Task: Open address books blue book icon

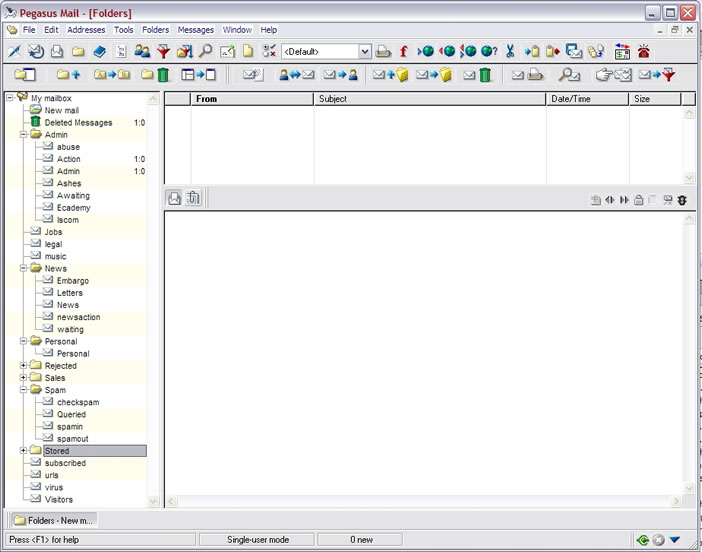Action: coord(99,51)
